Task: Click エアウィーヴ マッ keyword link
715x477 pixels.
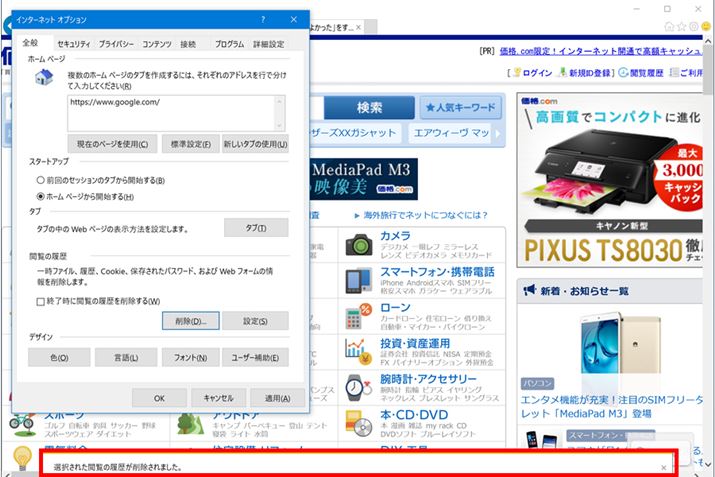Action: click(450, 133)
